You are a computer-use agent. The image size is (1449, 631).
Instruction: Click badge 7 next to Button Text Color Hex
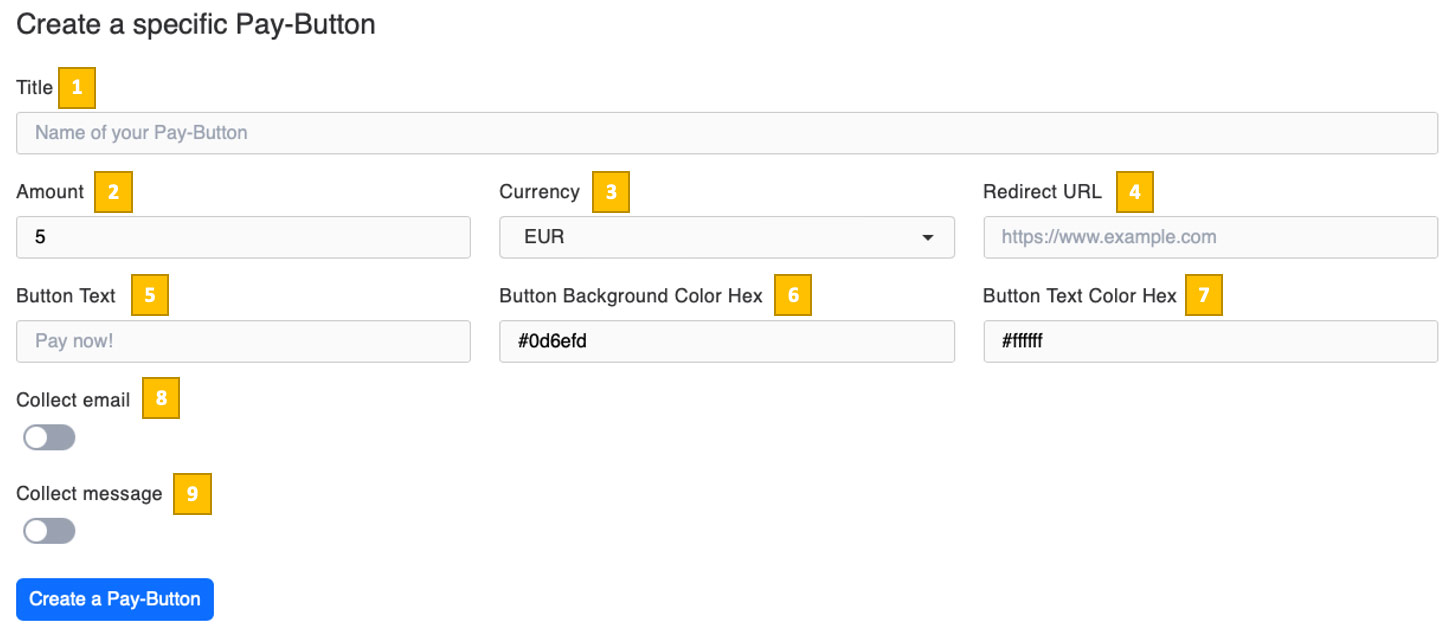pos(1204,295)
